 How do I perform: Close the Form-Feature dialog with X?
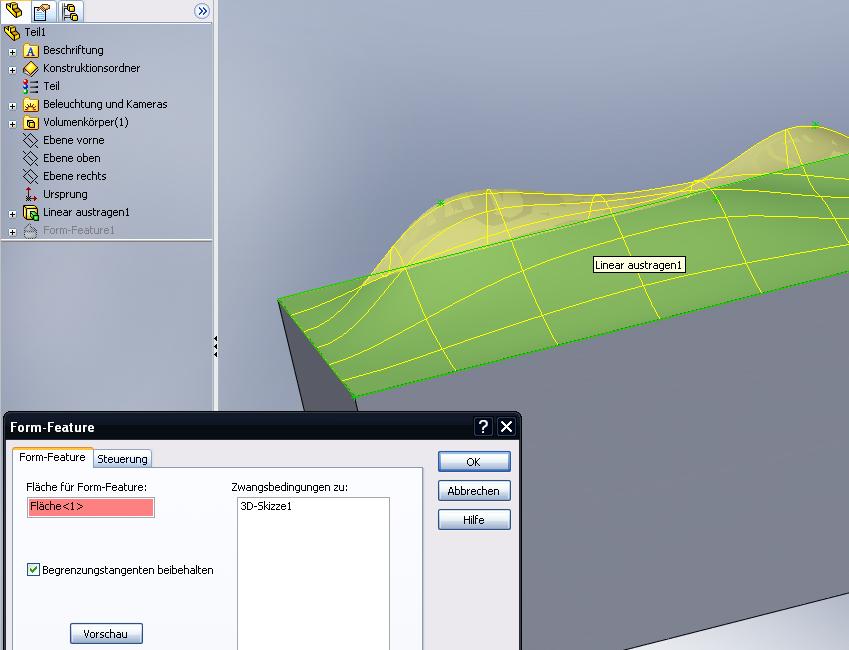pyautogui.click(x=506, y=427)
